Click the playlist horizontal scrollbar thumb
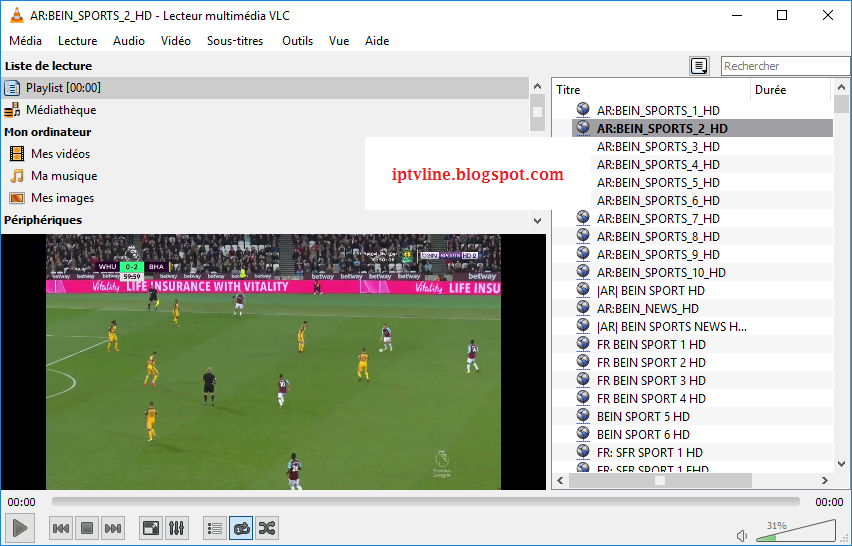Screen dimensions: 852x546 660,480
